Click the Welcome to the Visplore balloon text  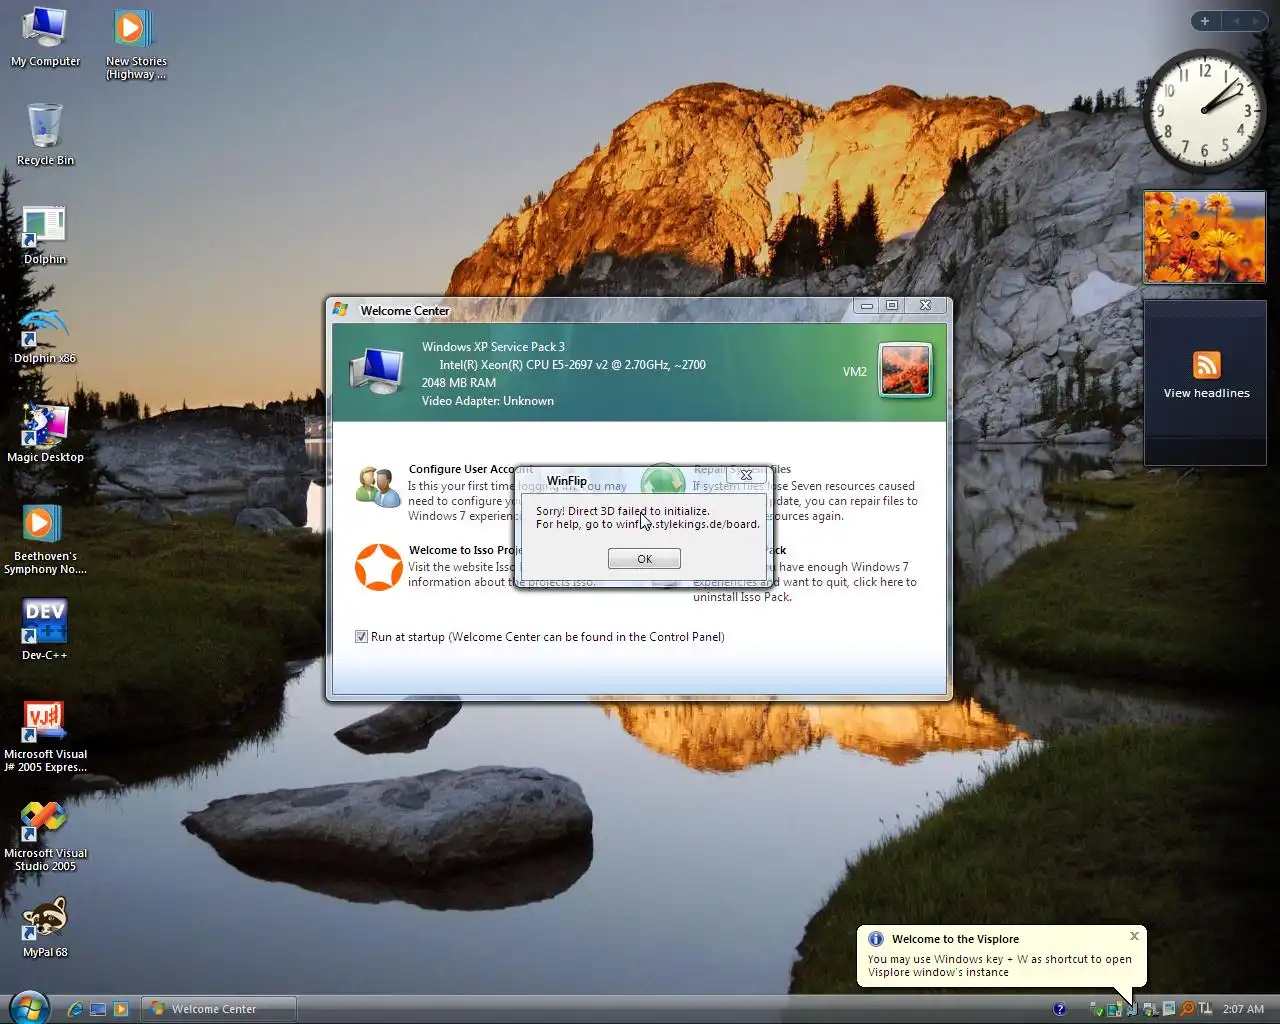[955, 939]
